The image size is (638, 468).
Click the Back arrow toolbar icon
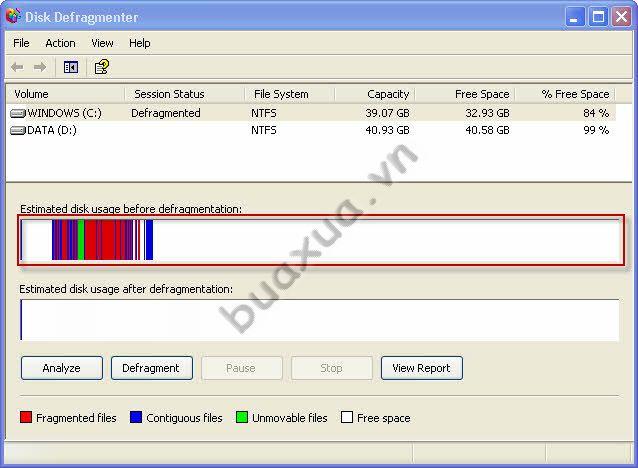17,67
